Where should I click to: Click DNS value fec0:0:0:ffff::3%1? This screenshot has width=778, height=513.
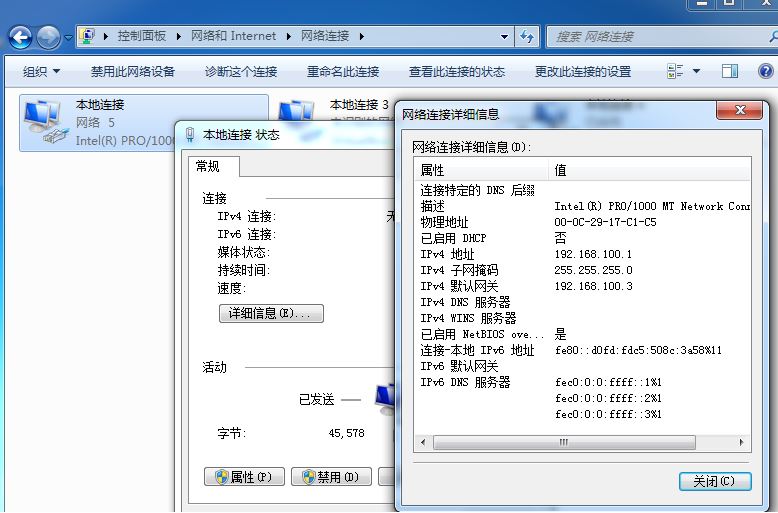[x=608, y=414]
